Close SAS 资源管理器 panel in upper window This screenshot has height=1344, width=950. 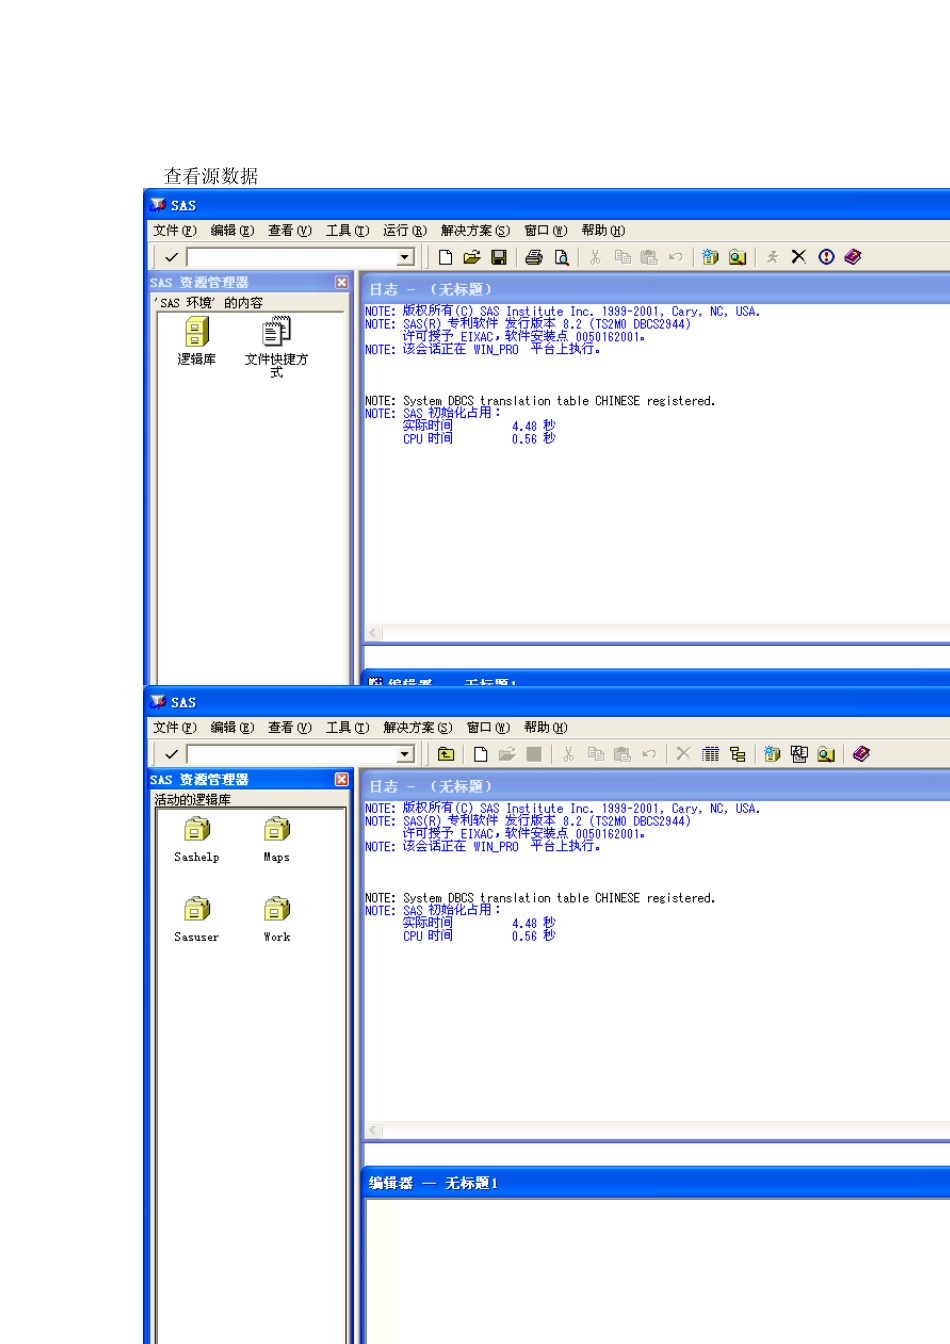(x=342, y=283)
